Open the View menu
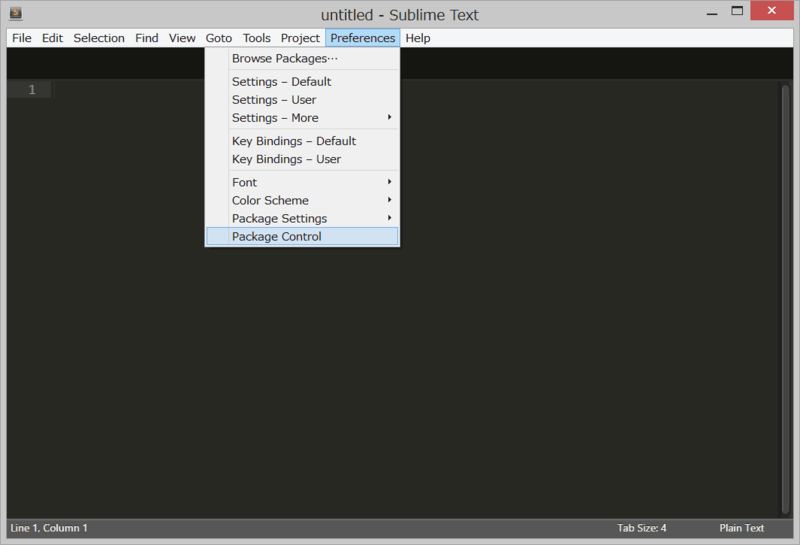Image resolution: width=800 pixels, height=545 pixels. [182, 38]
